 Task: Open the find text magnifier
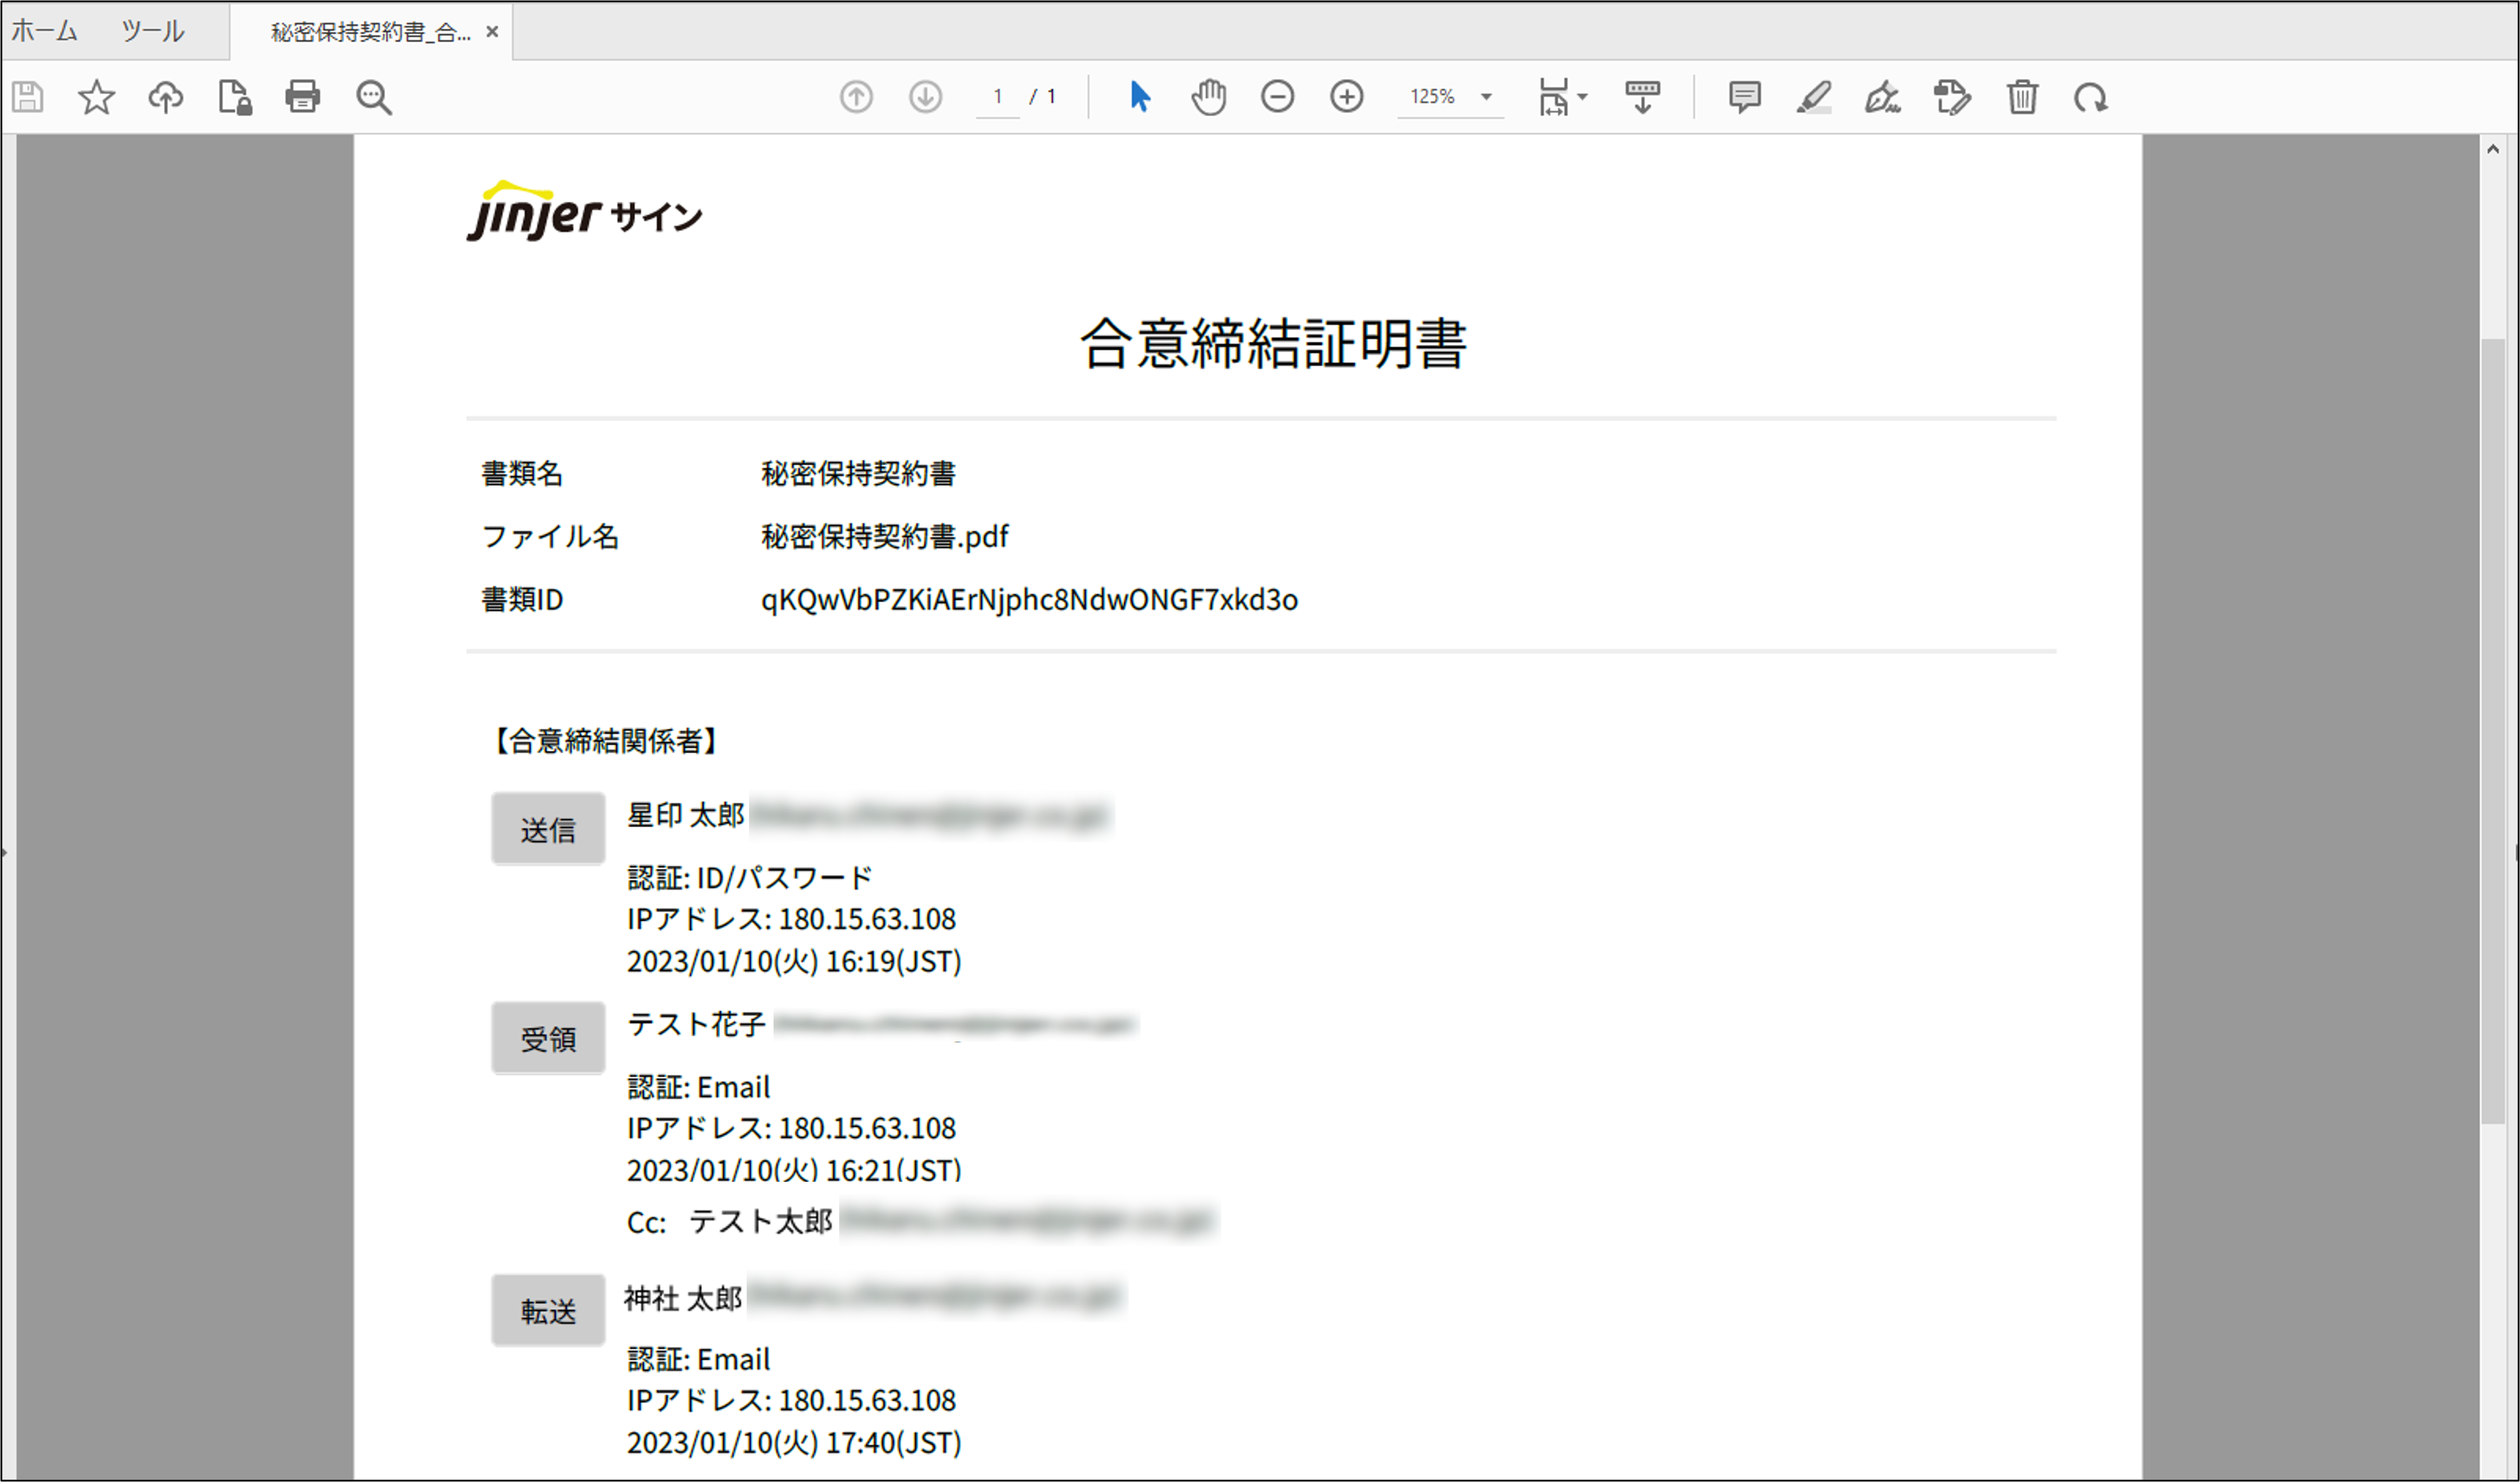[374, 97]
